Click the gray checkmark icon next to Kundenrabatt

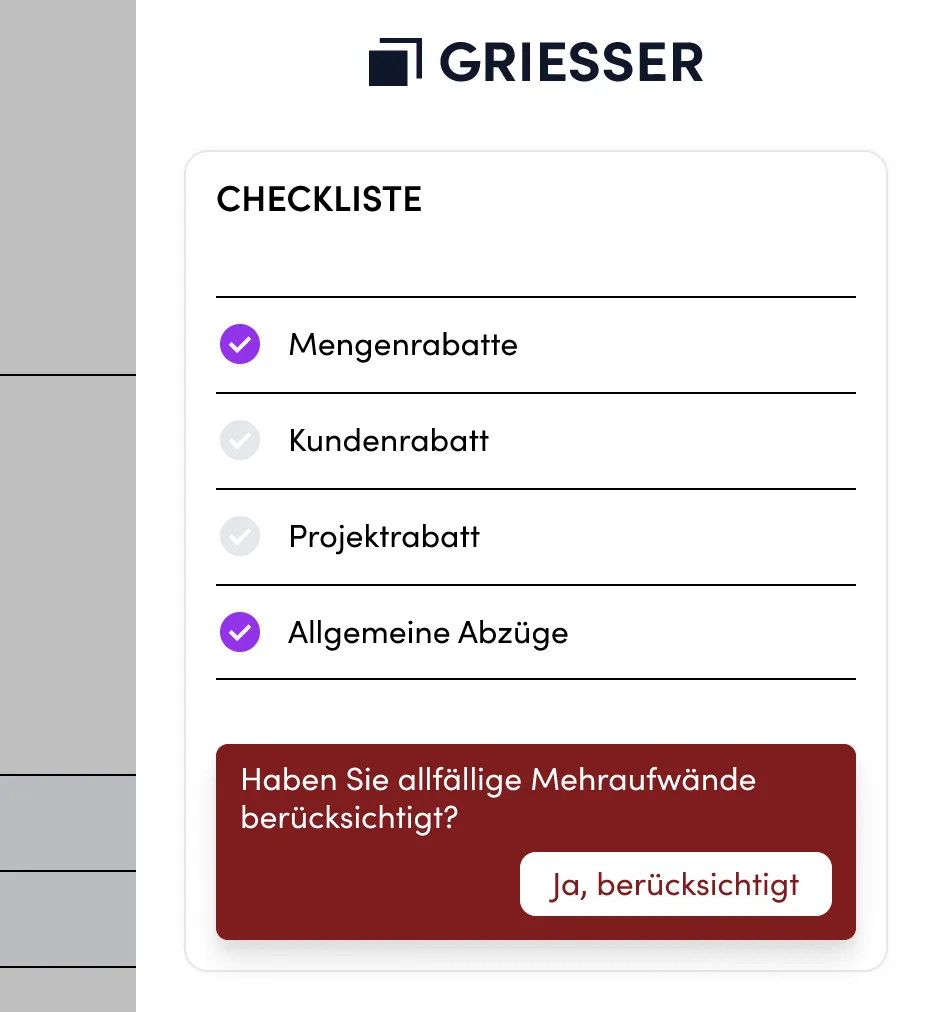(239, 440)
